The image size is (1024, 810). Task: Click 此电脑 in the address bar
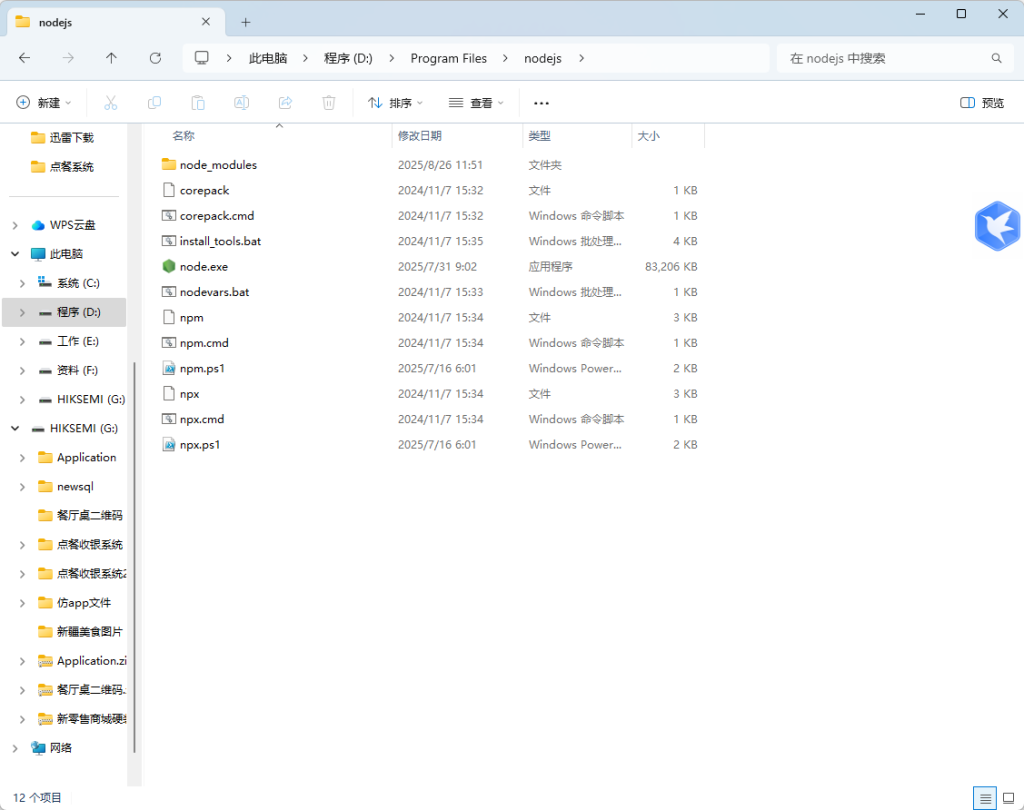tap(268, 58)
